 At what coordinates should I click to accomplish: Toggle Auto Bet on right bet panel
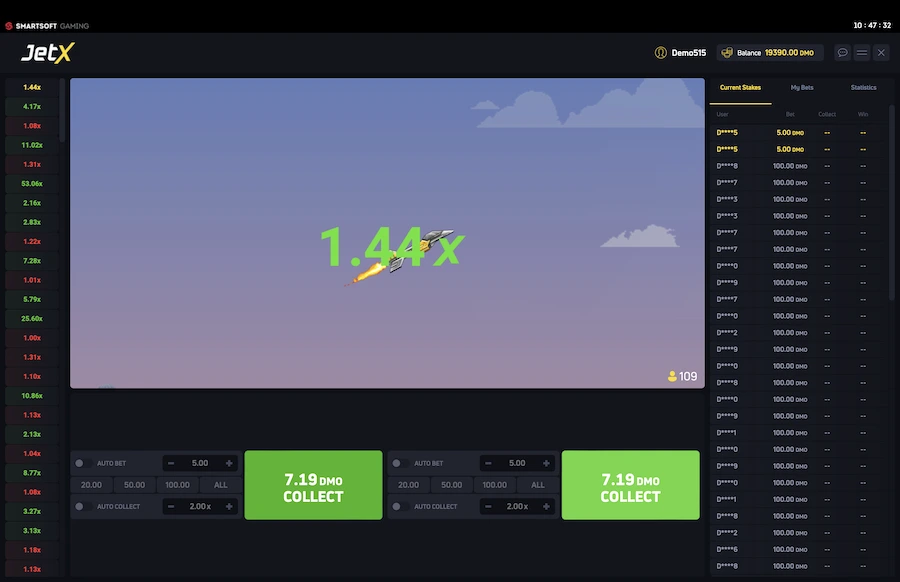click(399, 463)
